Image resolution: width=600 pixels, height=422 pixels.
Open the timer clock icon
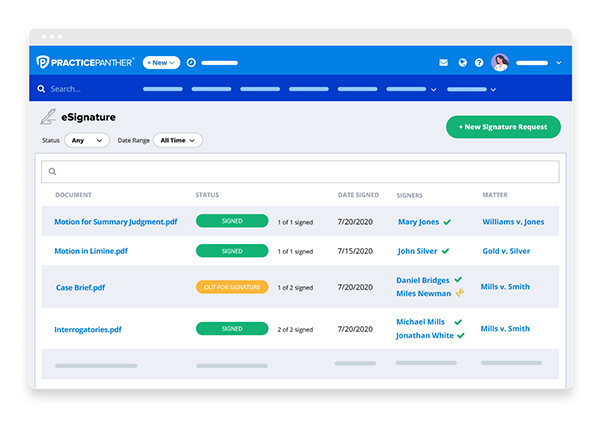click(x=191, y=62)
